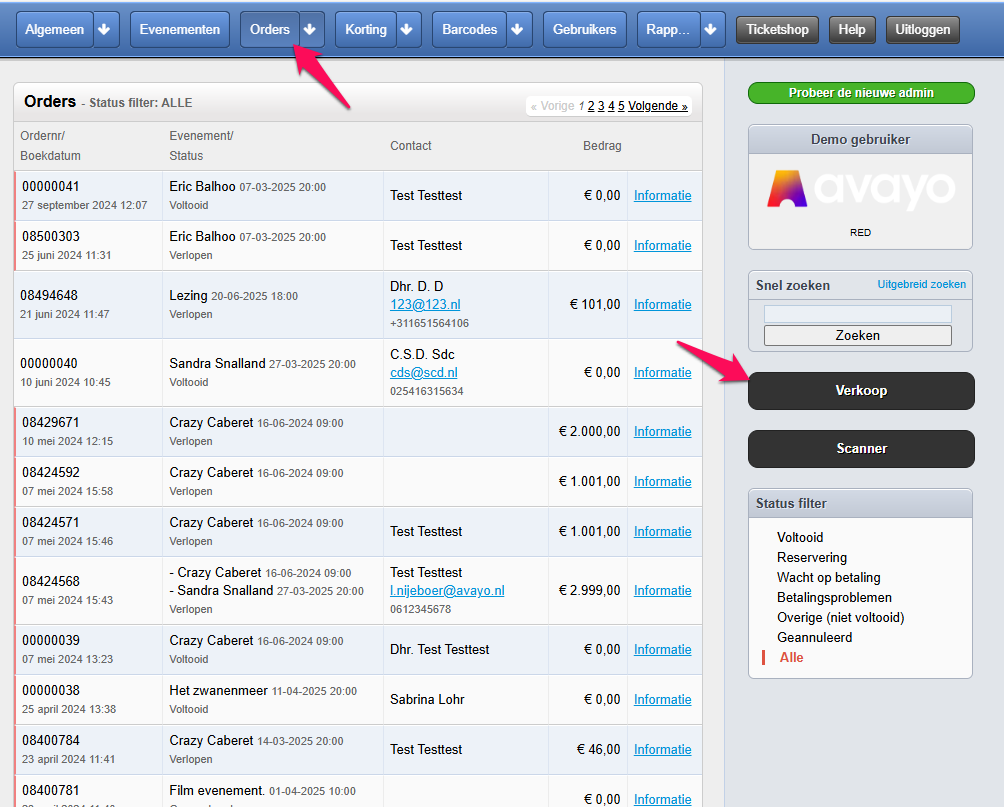The width and height of the screenshot is (1004, 807).
Task: Click the Contact column header
Action: pos(410,145)
